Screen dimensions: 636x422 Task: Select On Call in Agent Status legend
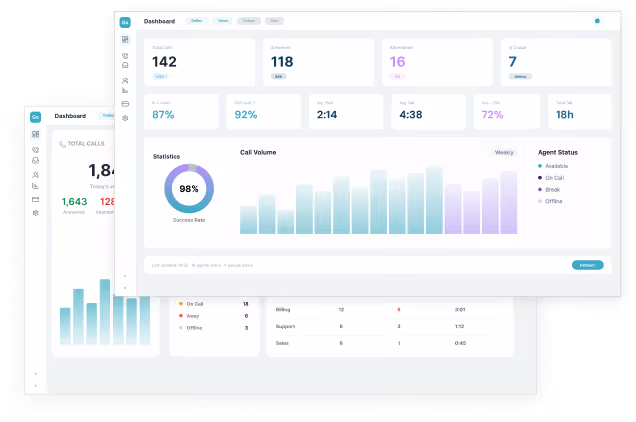pos(551,178)
